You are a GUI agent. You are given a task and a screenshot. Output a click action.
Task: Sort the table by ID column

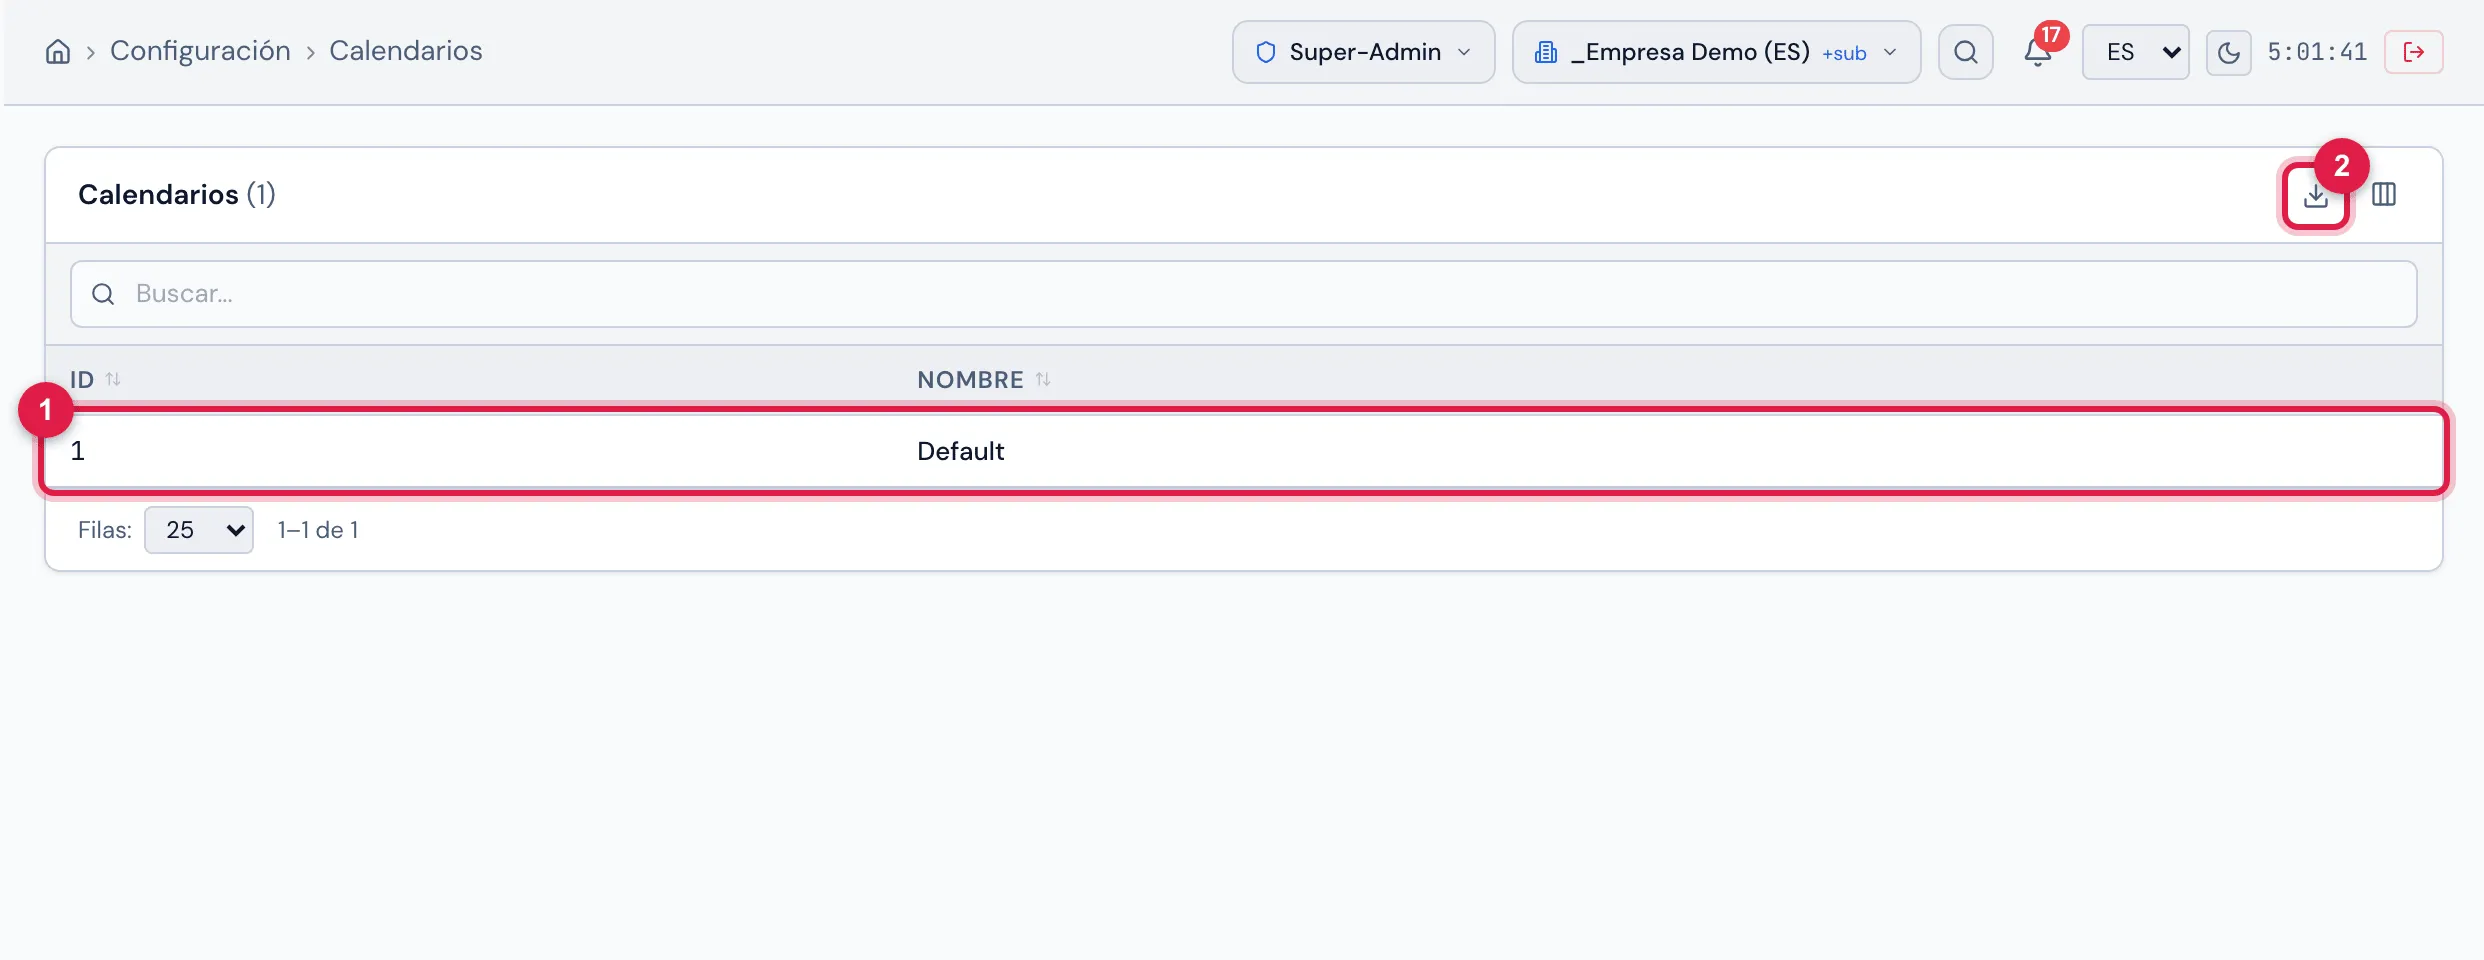(x=95, y=380)
